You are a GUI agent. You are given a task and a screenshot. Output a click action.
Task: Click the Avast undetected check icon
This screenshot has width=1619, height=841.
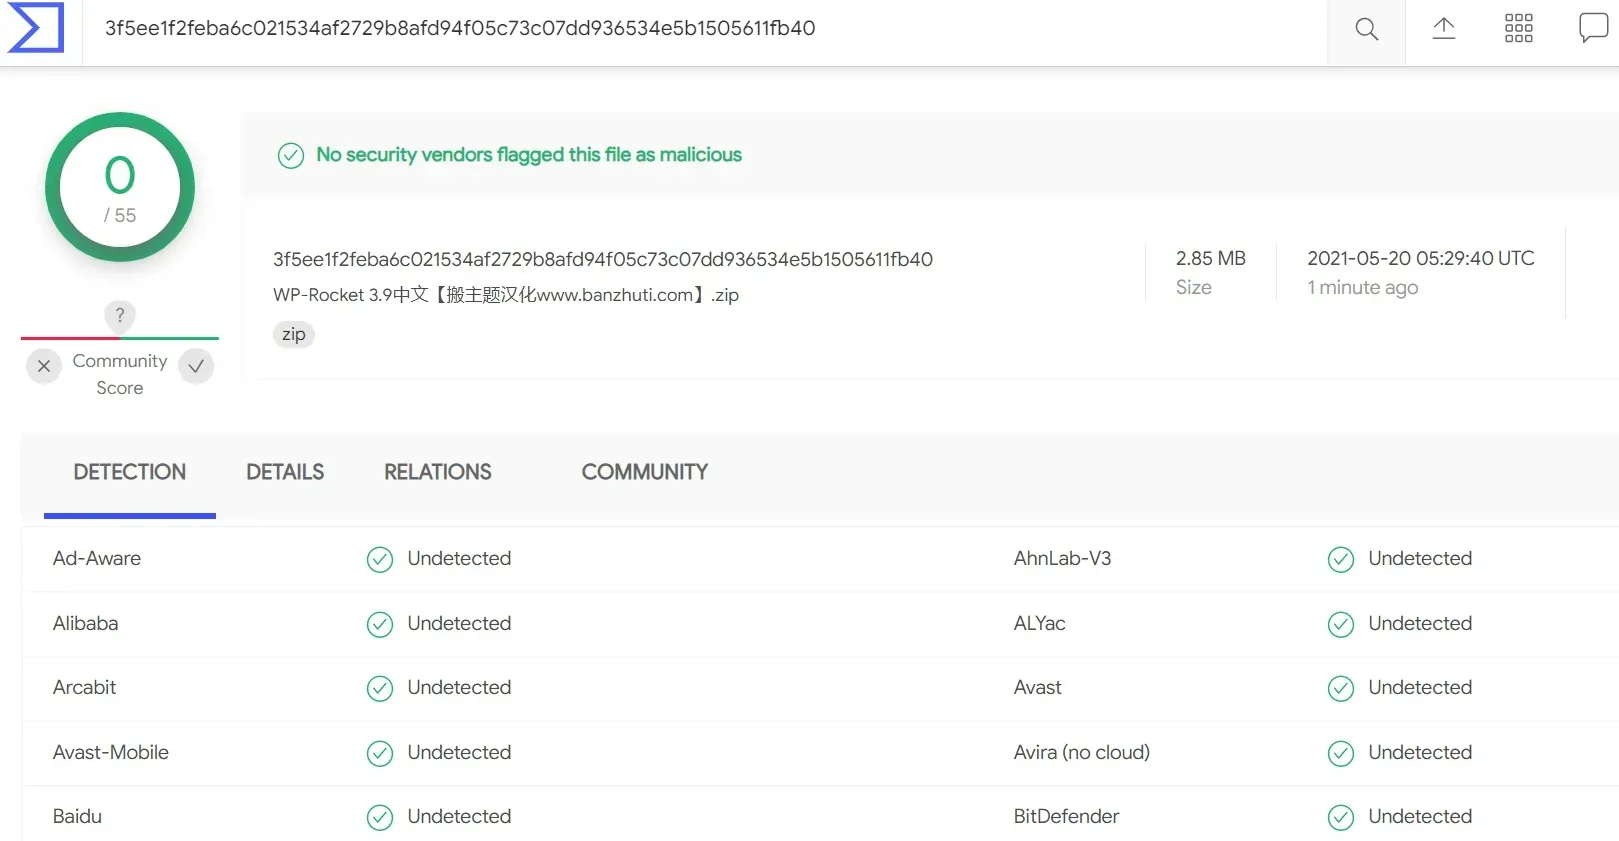pyautogui.click(x=1341, y=688)
